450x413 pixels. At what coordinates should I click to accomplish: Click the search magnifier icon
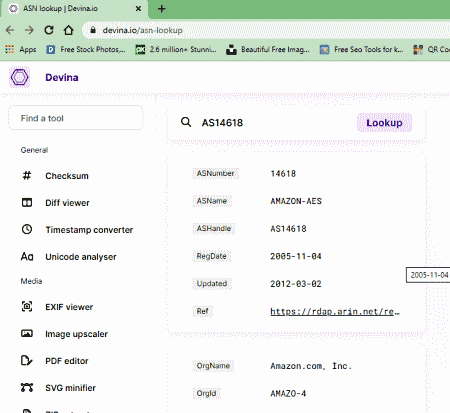pyautogui.click(x=186, y=122)
